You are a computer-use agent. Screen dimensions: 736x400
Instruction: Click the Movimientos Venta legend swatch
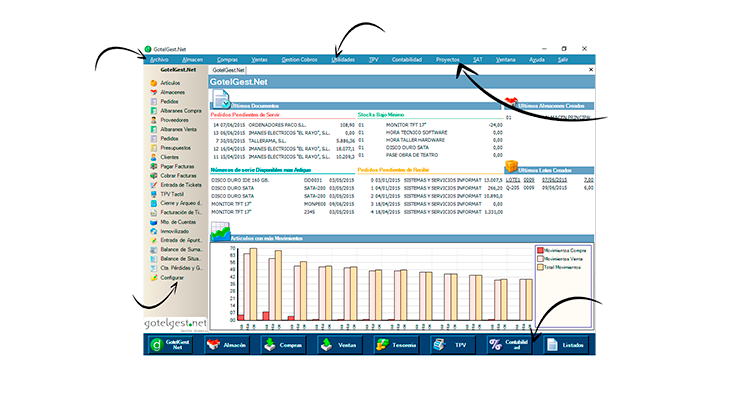click(x=540, y=259)
